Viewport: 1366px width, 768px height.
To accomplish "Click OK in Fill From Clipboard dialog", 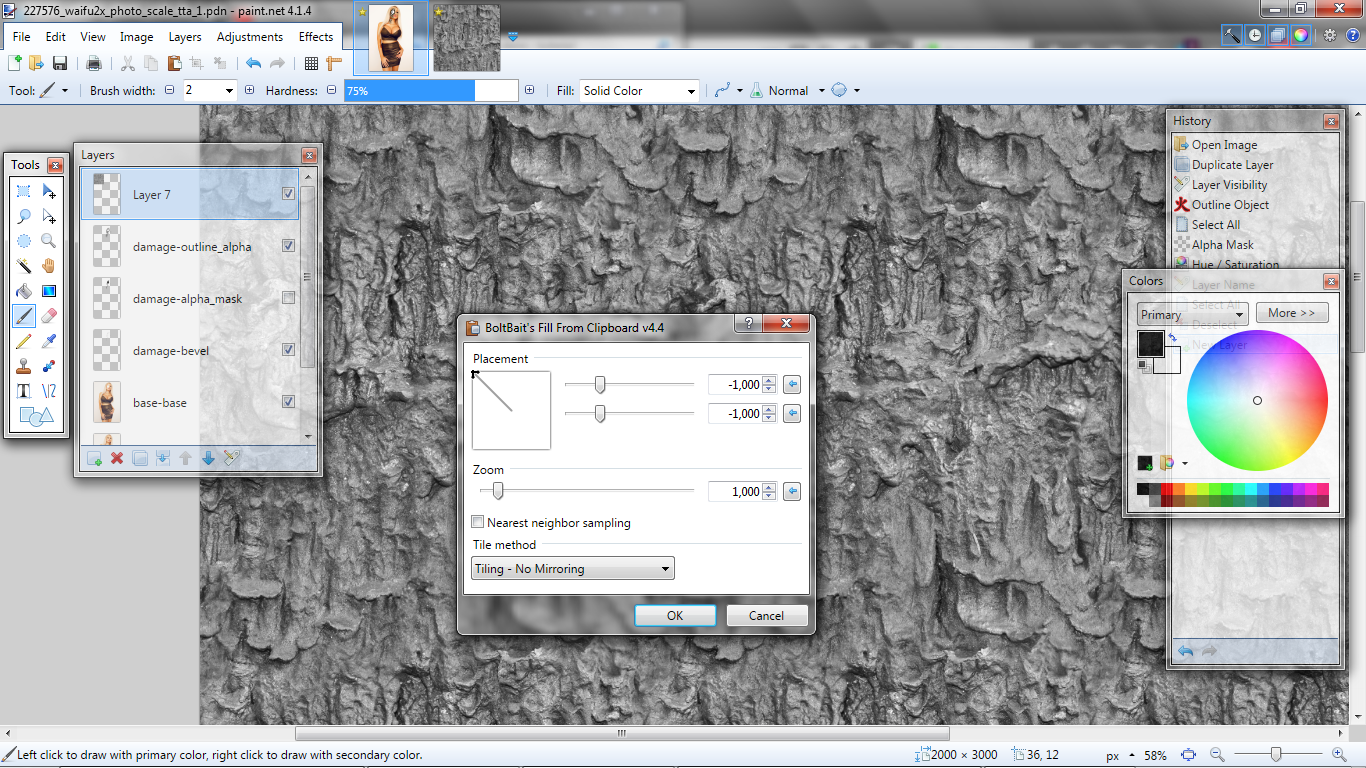I will point(675,616).
